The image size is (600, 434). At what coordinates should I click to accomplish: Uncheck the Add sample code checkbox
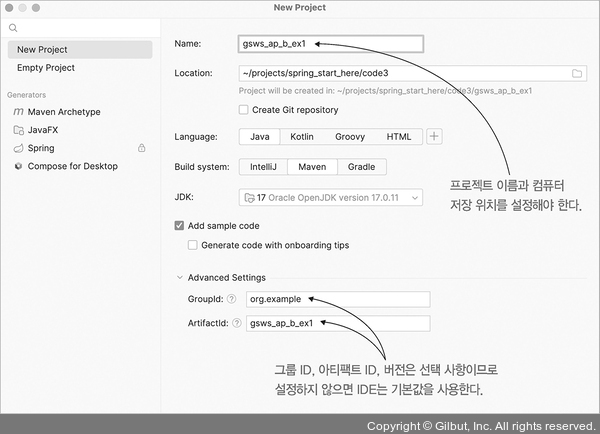tap(180, 226)
